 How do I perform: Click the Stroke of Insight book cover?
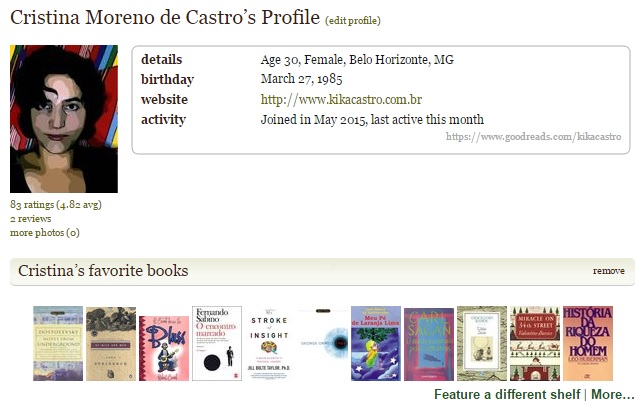pos(270,343)
